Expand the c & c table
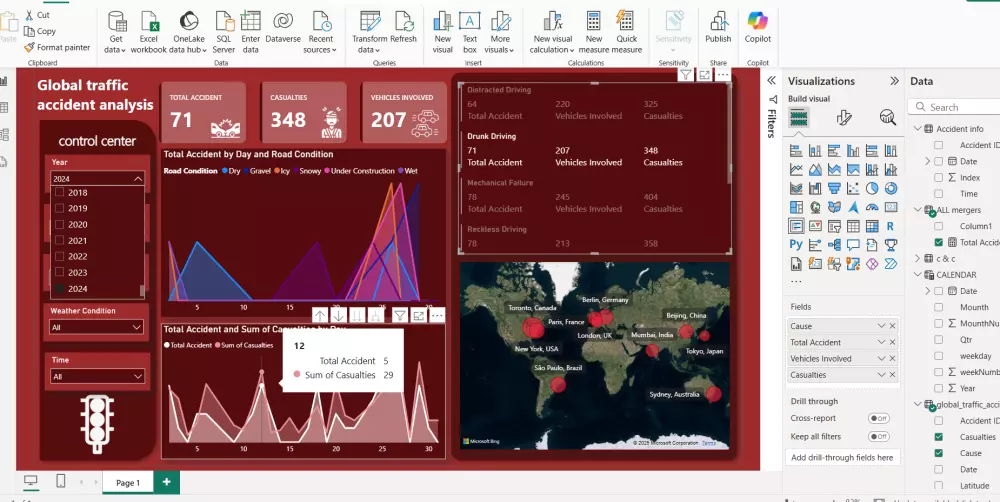The height and width of the screenshot is (502, 1000). 918,258
